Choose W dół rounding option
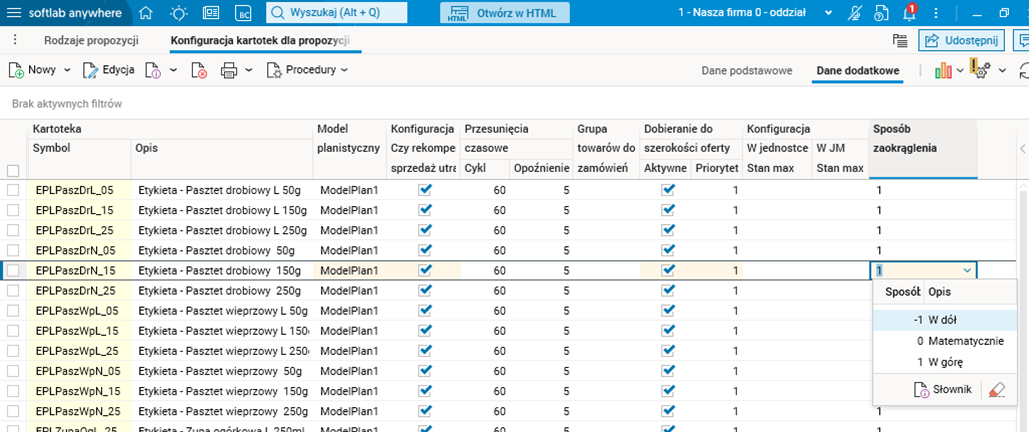Viewport: 1029px width, 432px height. pos(944,320)
